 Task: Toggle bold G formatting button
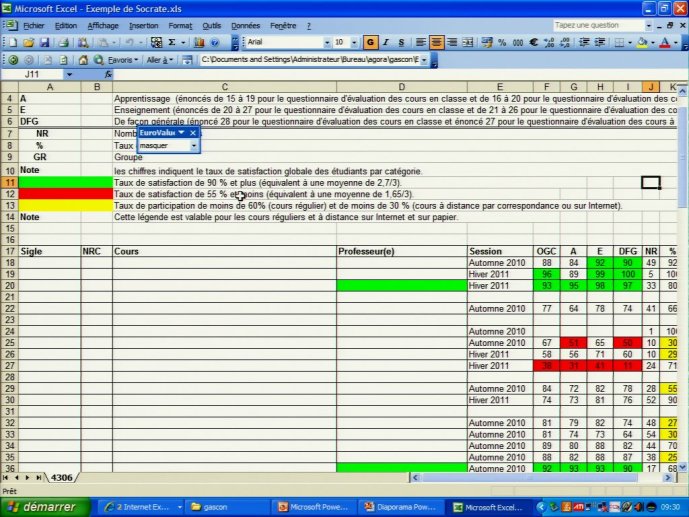(370, 43)
